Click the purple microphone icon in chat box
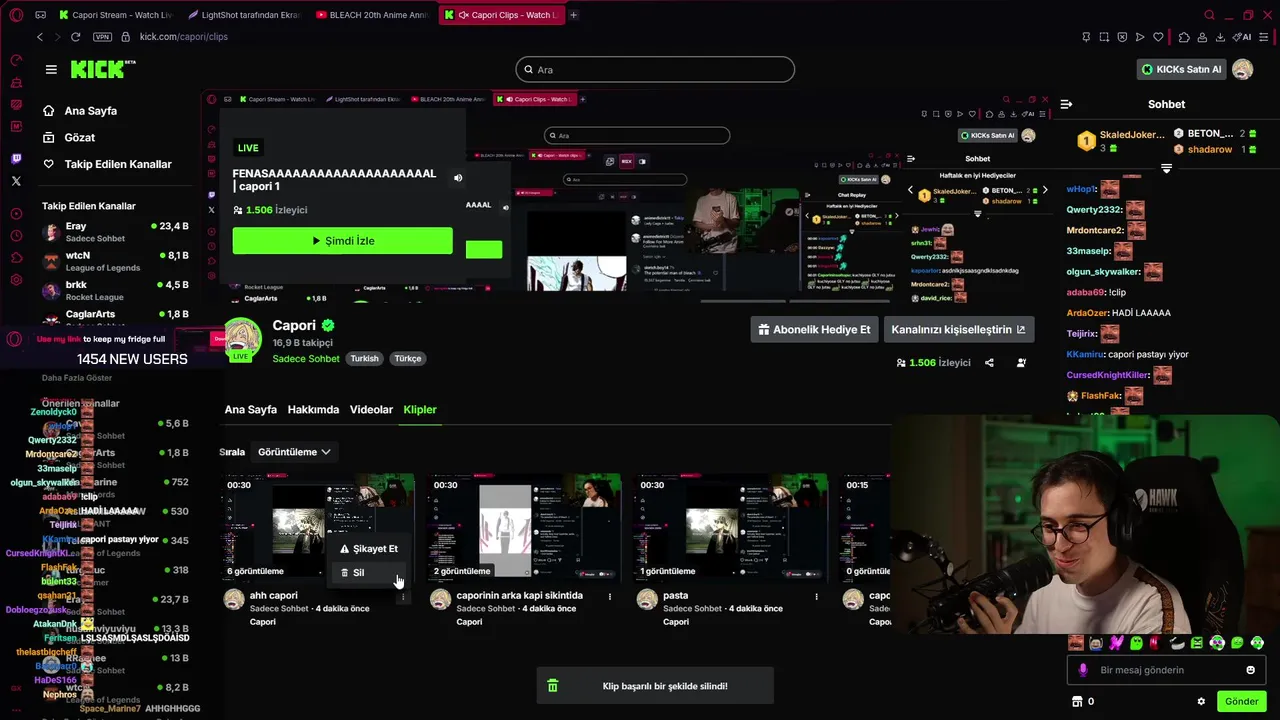This screenshot has width=1280, height=720. point(1083,670)
